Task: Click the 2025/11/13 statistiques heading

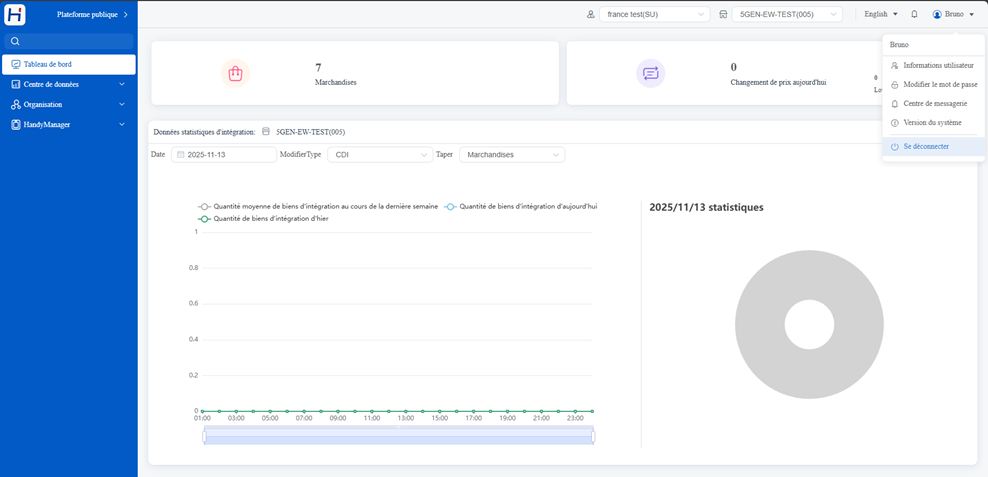Action: [x=706, y=207]
